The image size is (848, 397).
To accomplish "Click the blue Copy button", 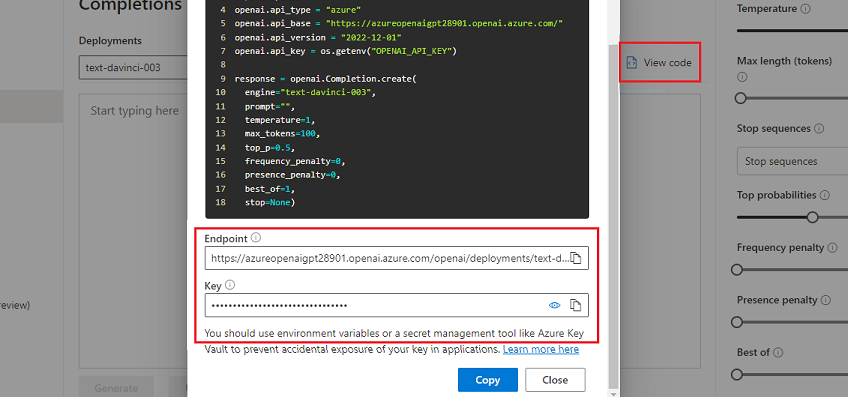I will pyautogui.click(x=488, y=380).
